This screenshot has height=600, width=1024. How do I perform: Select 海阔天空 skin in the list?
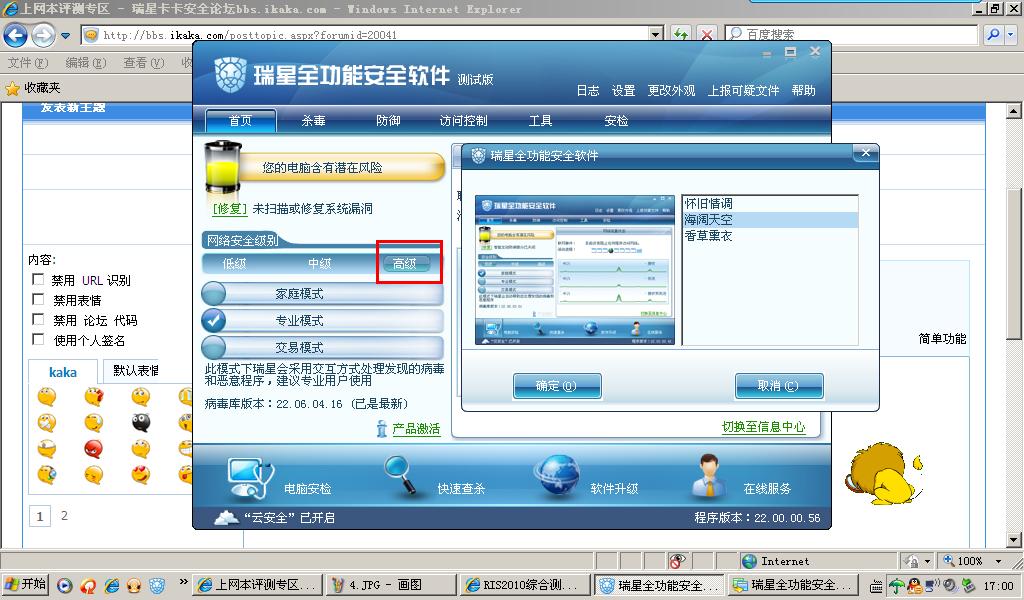769,220
